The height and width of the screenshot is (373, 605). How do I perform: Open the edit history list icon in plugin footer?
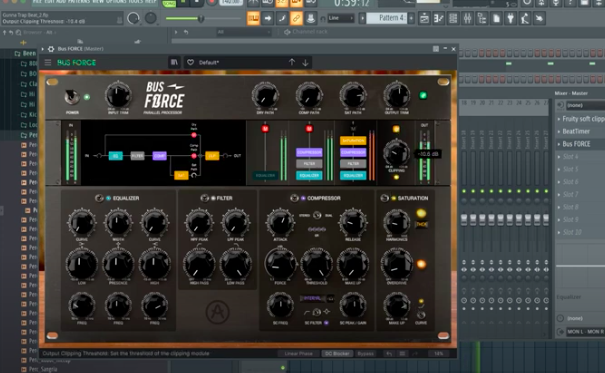tap(402, 353)
